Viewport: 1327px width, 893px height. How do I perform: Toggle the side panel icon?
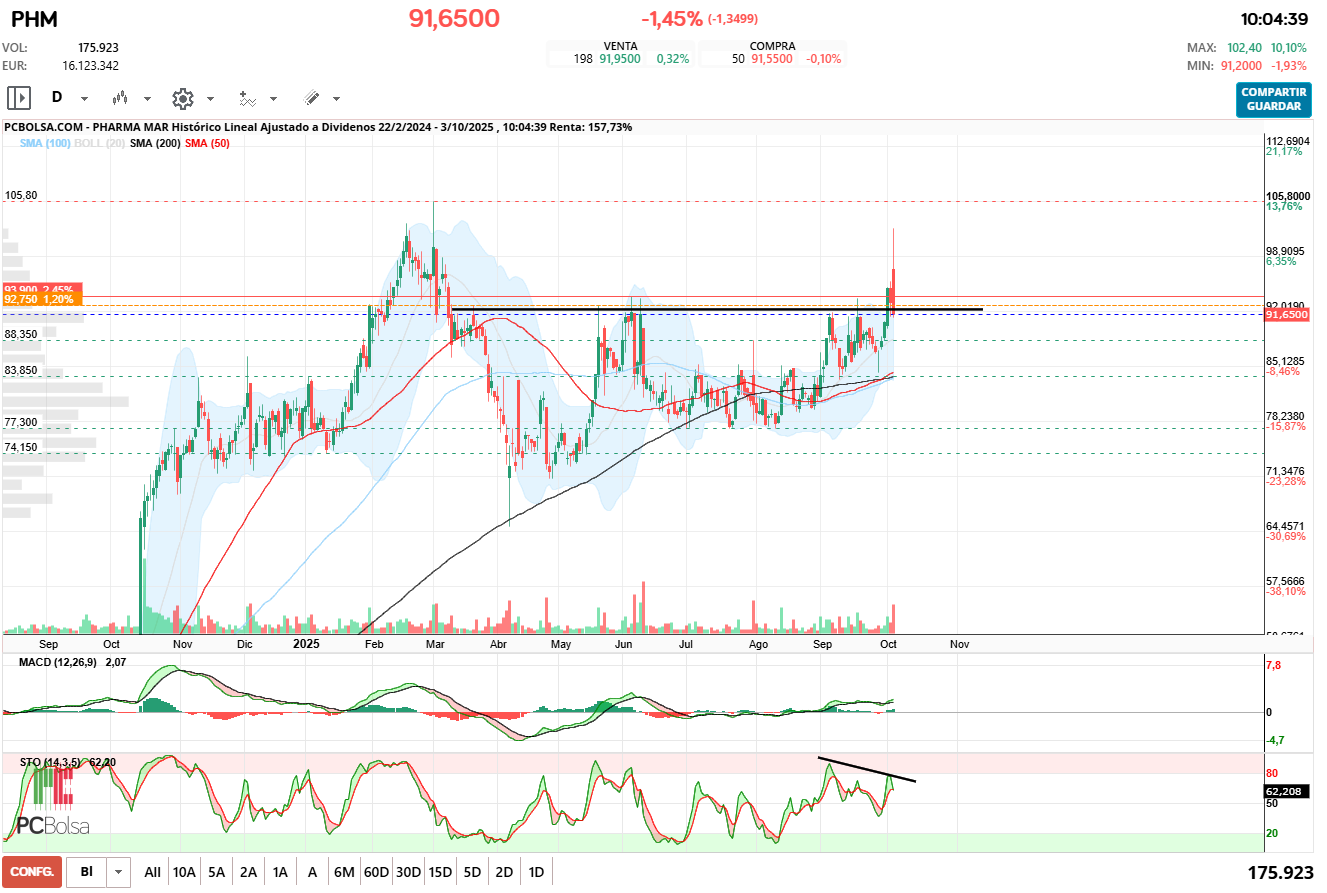point(19,98)
